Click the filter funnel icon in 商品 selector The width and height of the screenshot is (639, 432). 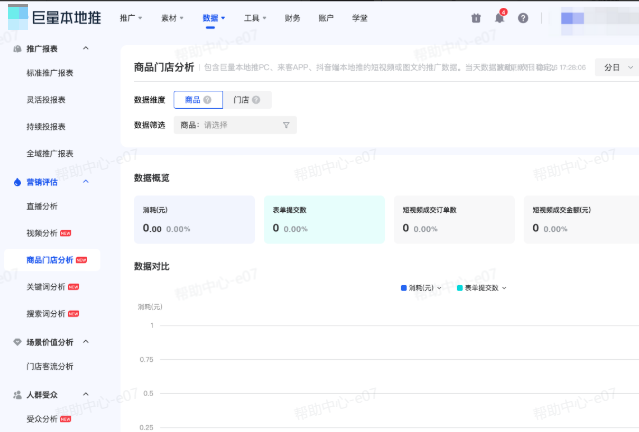click(x=286, y=125)
